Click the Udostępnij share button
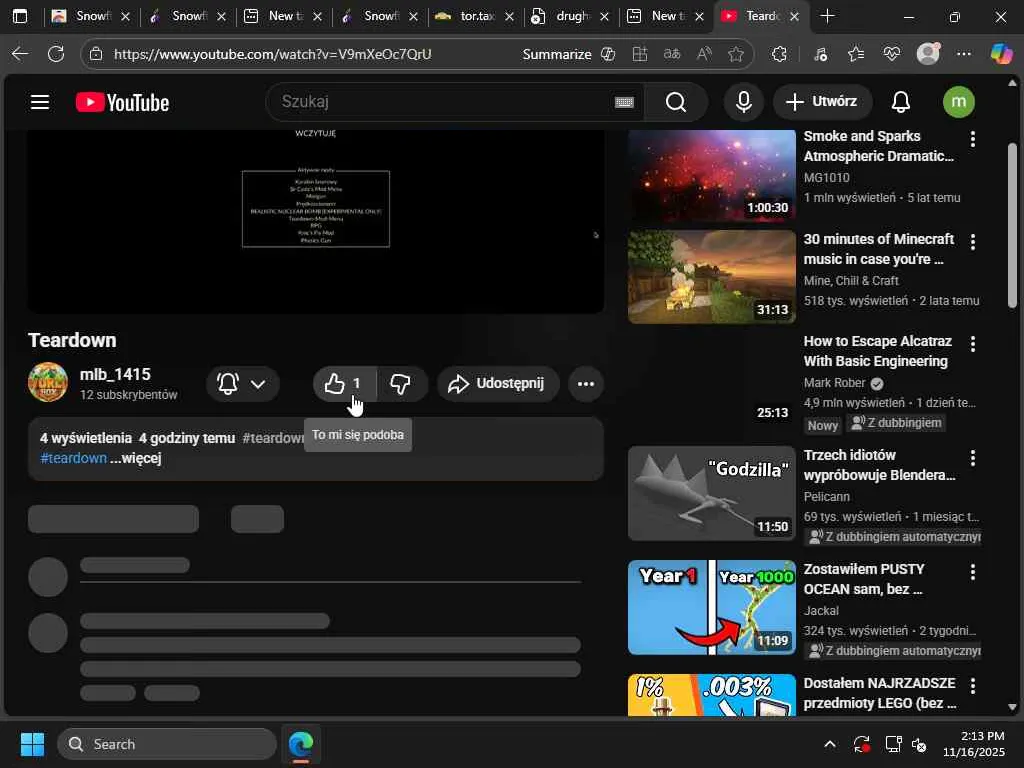1024x768 pixels. 496,384
